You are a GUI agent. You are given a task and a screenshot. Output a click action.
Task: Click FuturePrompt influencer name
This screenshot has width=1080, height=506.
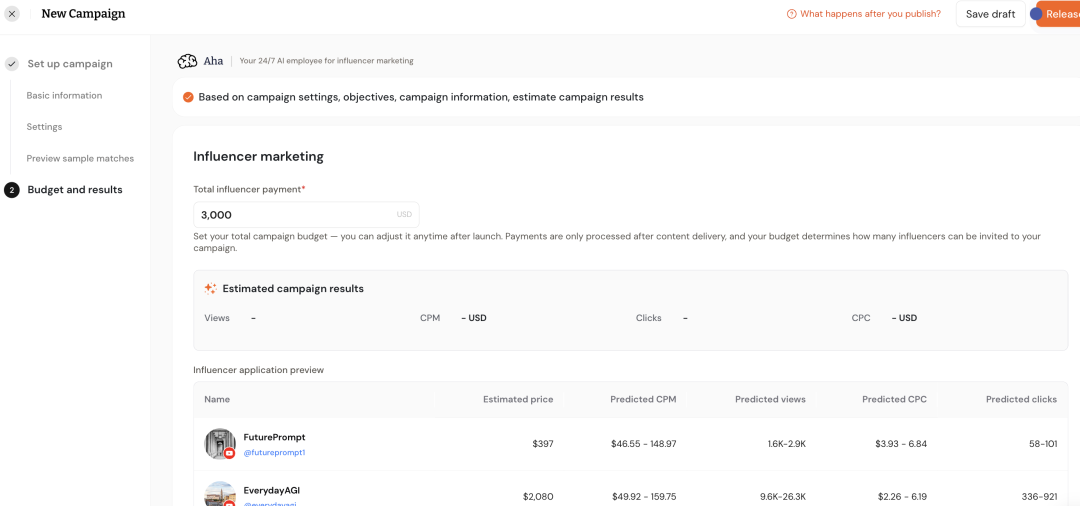tap(274, 437)
